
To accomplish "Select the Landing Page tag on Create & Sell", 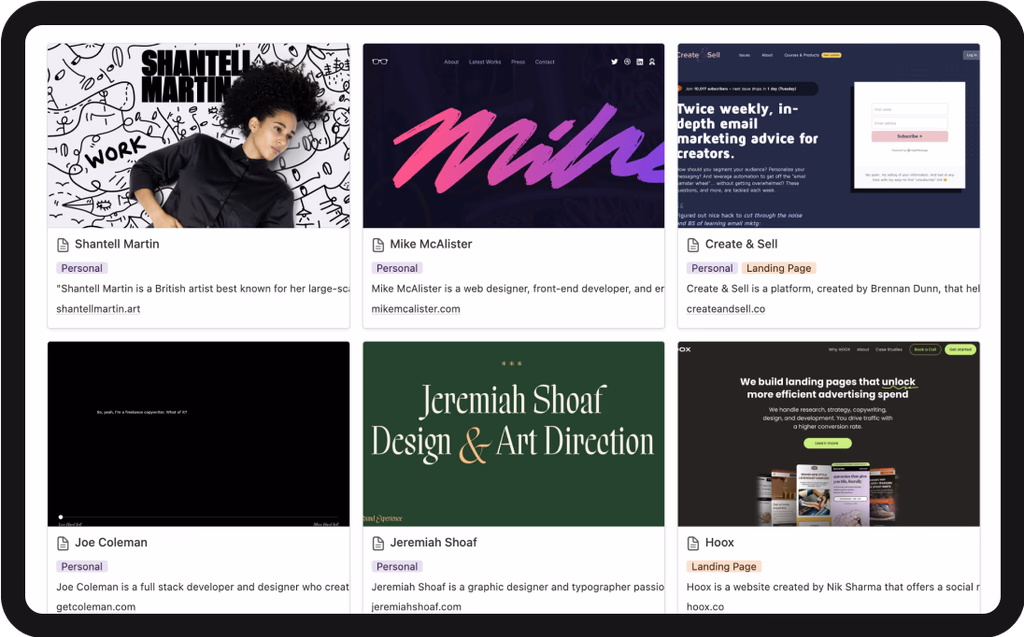I will (x=779, y=268).
